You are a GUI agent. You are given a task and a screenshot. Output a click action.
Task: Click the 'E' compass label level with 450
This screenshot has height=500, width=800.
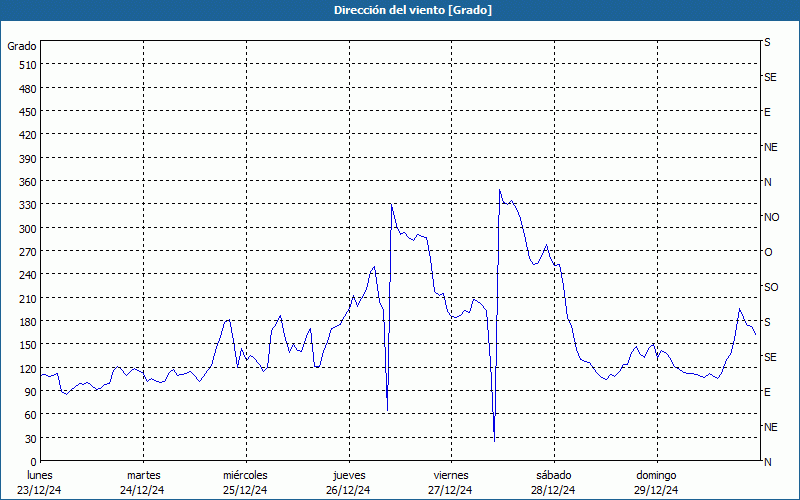(x=767, y=112)
